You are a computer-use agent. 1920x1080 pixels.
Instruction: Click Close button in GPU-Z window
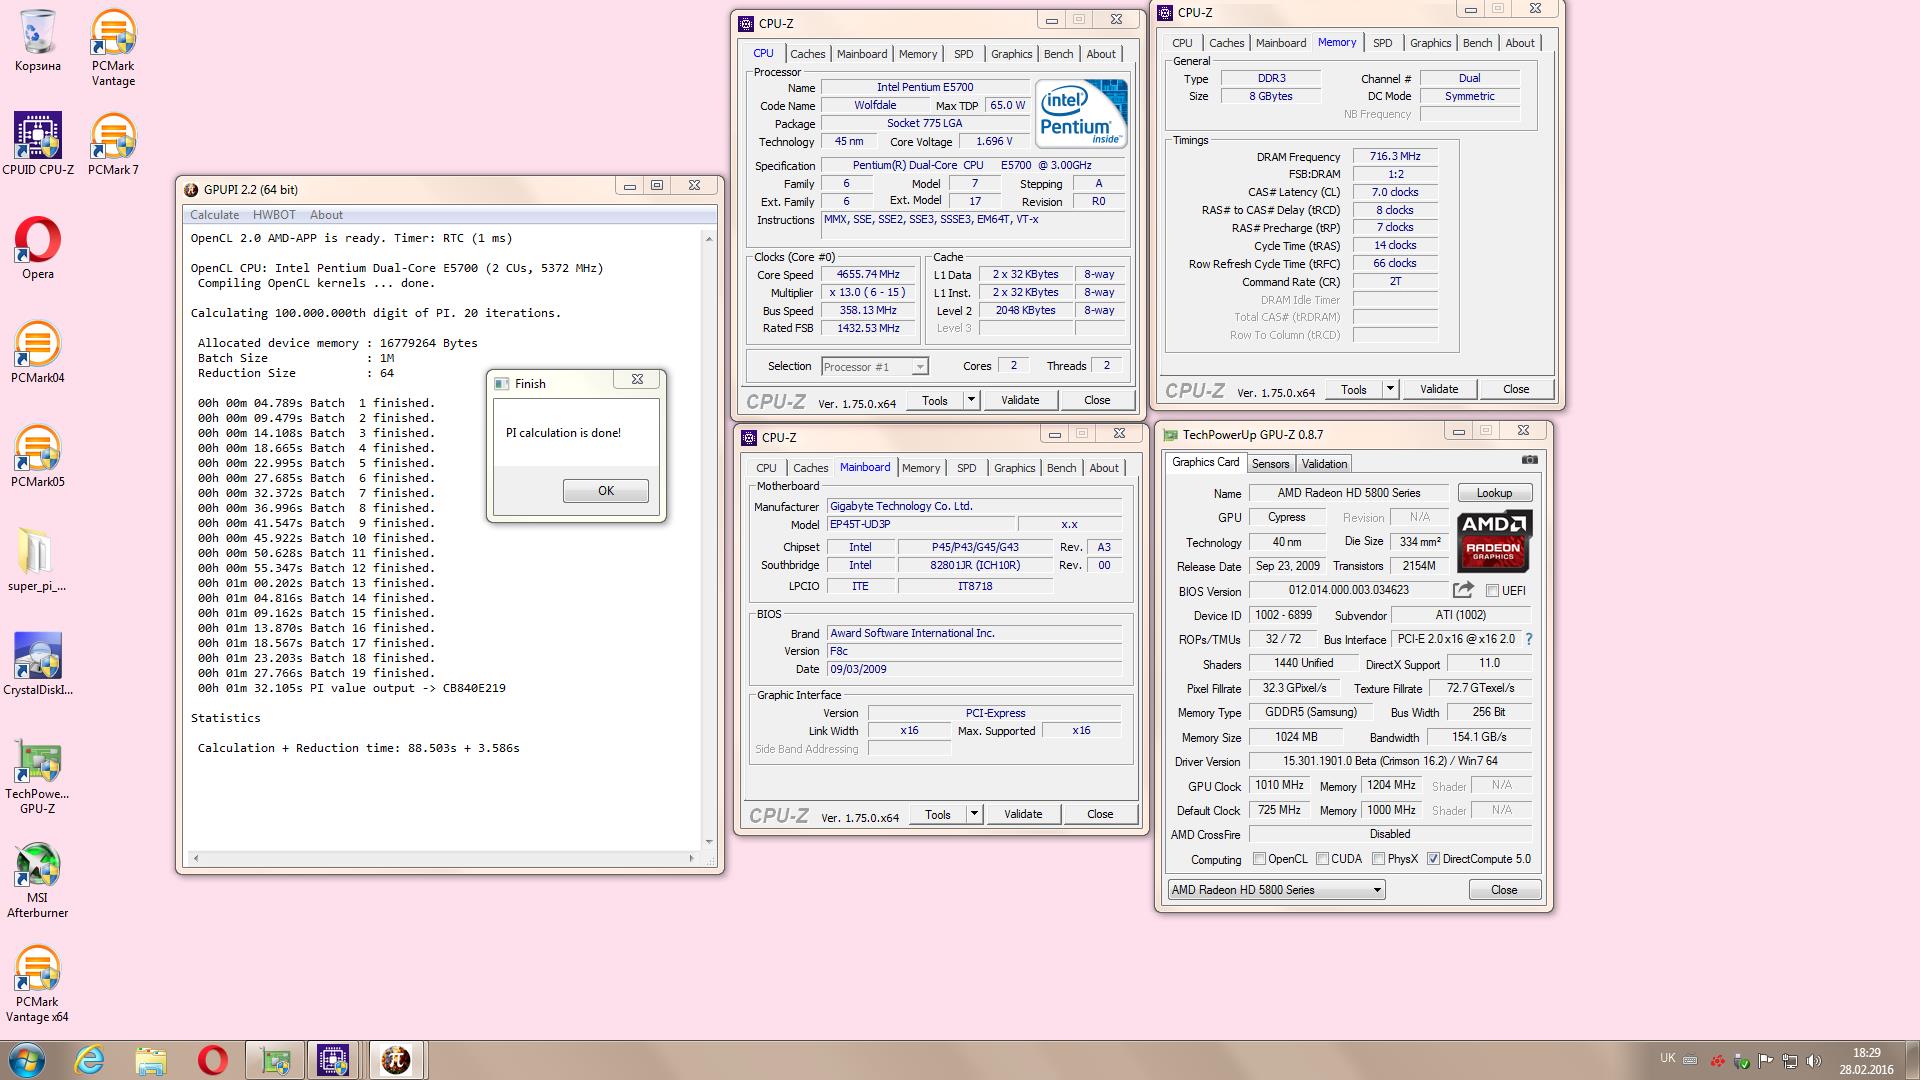(x=1504, y=890)
